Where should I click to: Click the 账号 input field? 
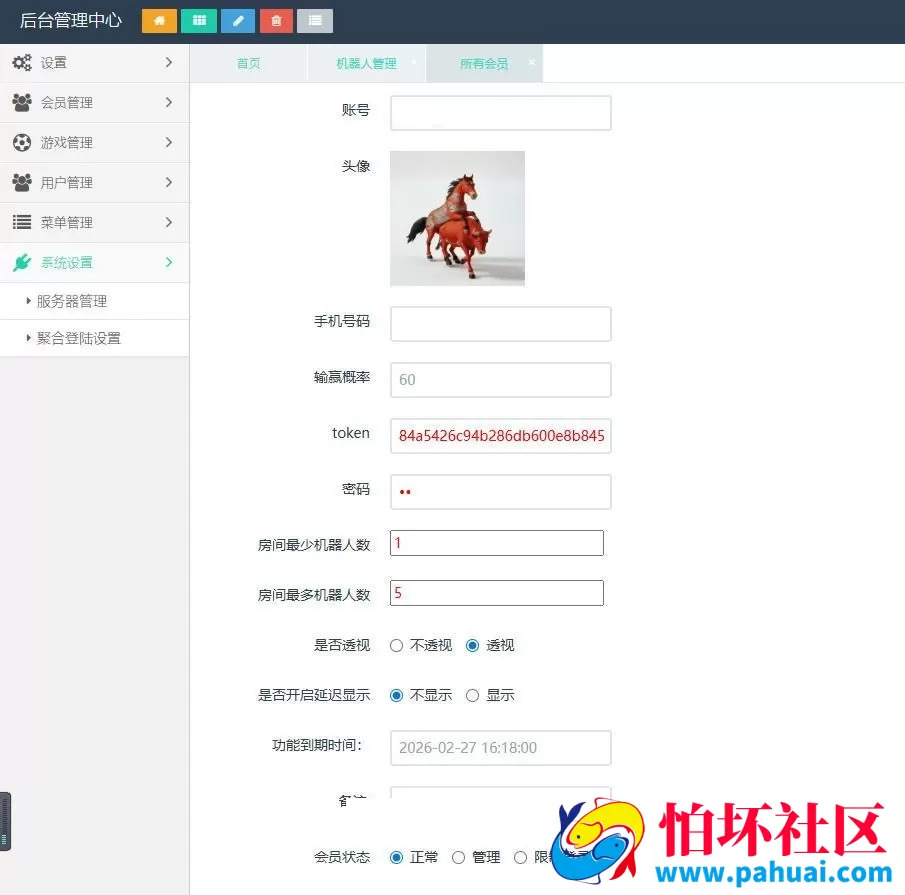[x=500, y=113]
